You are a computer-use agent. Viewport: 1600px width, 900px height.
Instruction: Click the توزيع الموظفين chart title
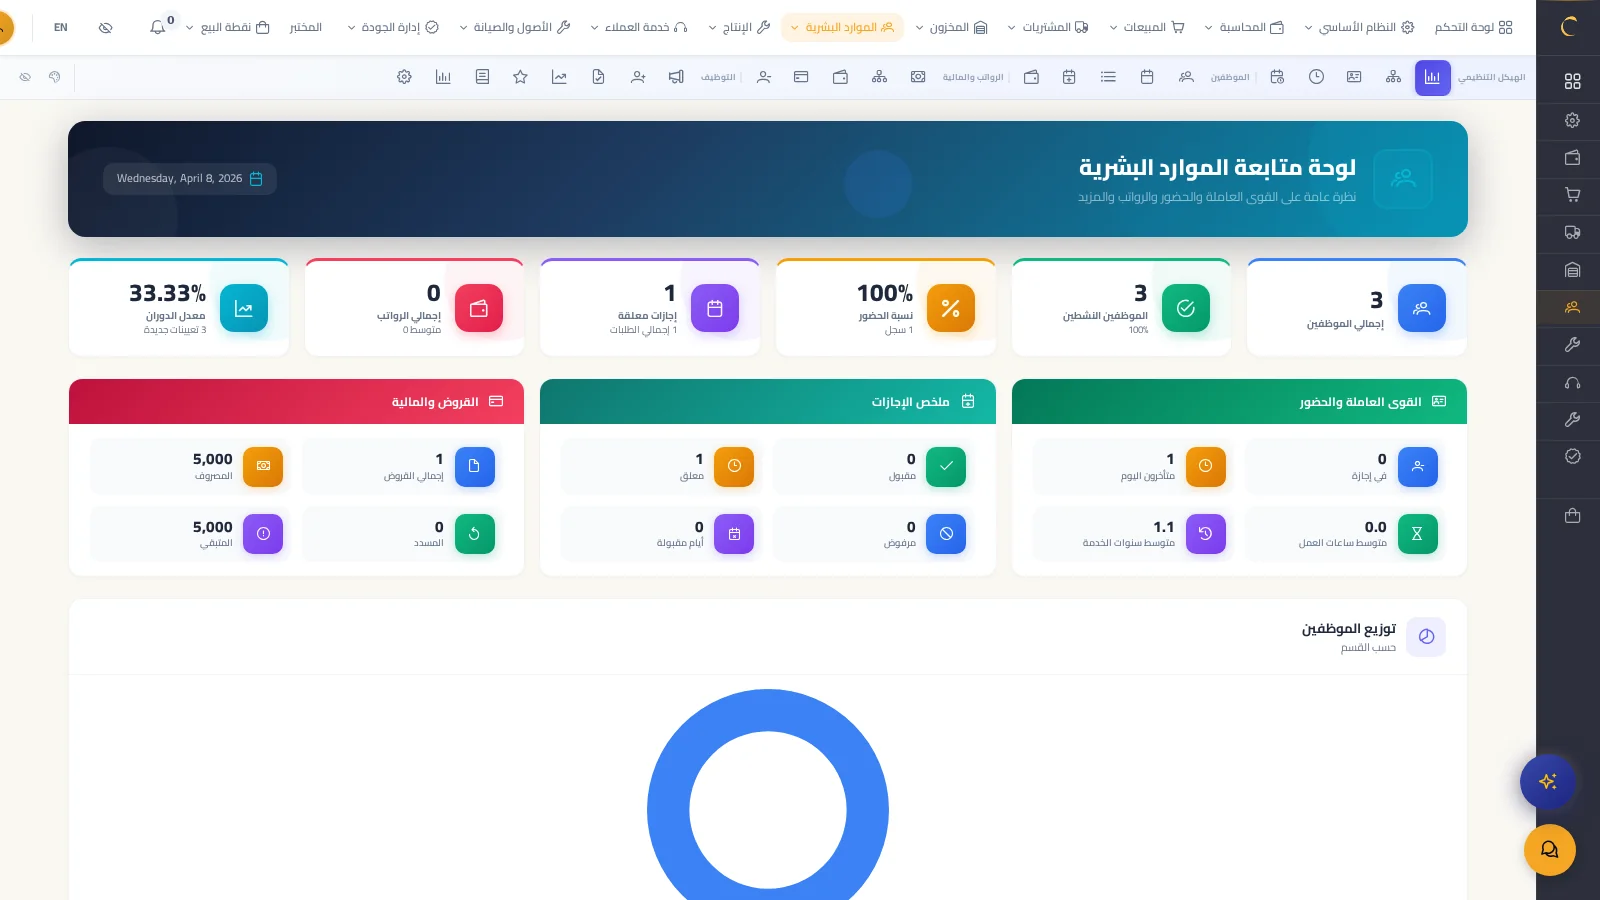[1349, 629]
